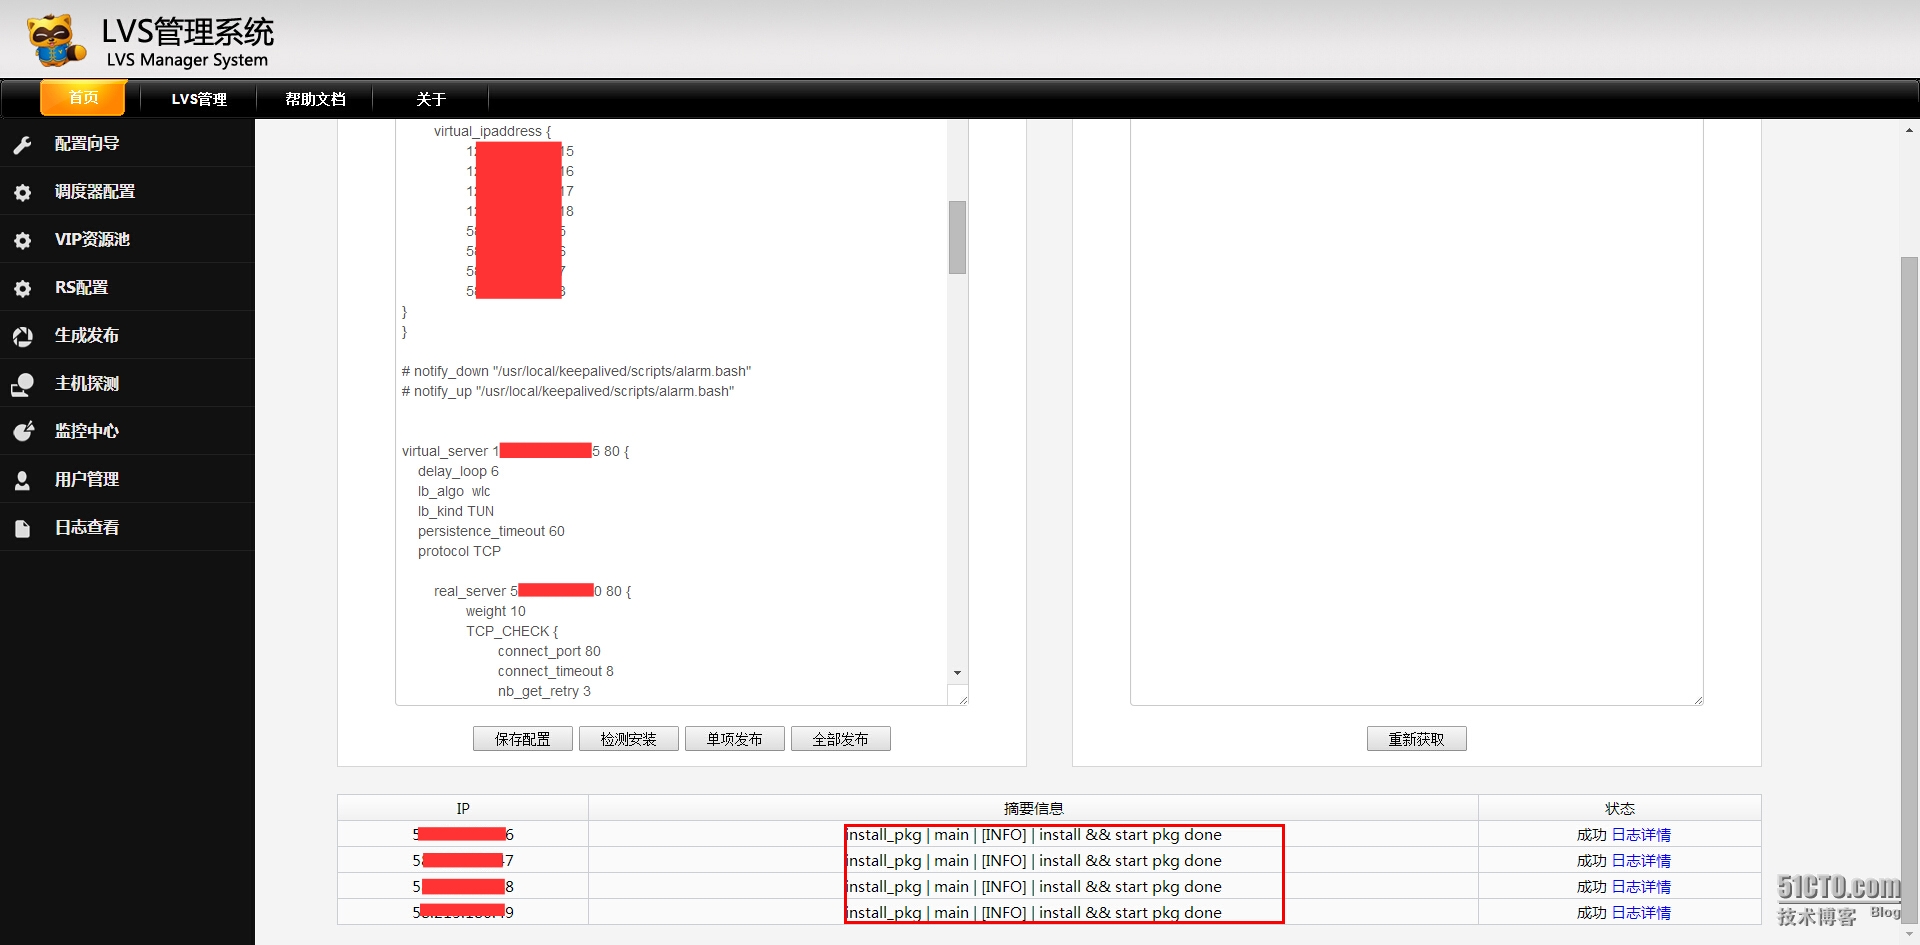Image resolution: width=1920 pixels, height=945 pixels.
Task: Click the 'nb_get_retry 3' config line
Action: coord(544,691)
